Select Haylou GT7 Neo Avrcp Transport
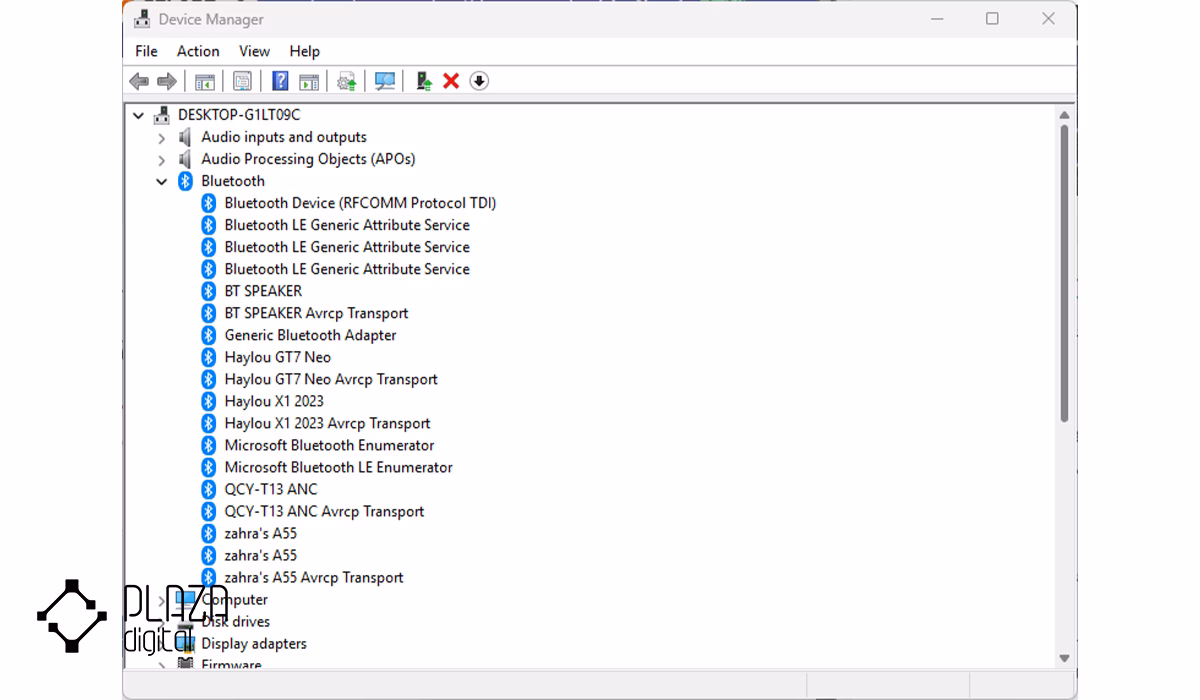1200x700 pixels. coord(331,379)
